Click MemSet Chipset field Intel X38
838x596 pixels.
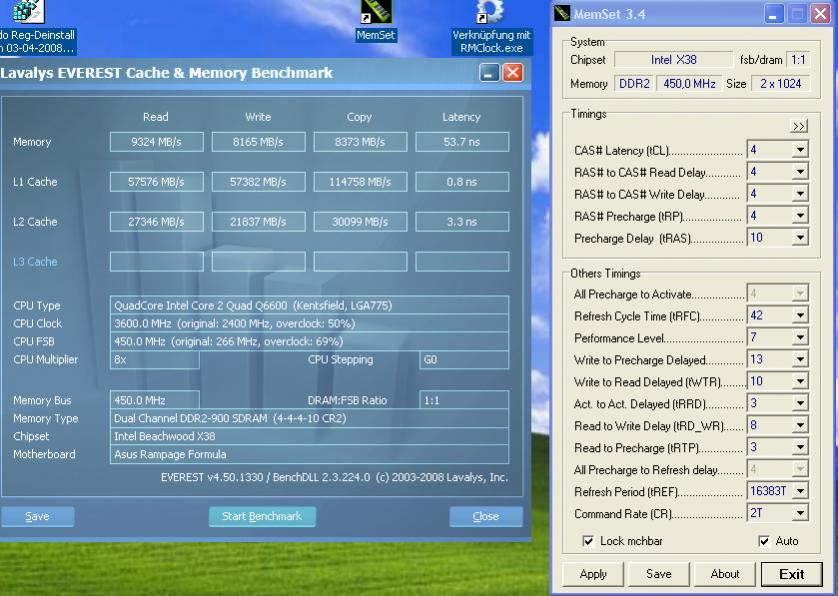pos(673,60)
